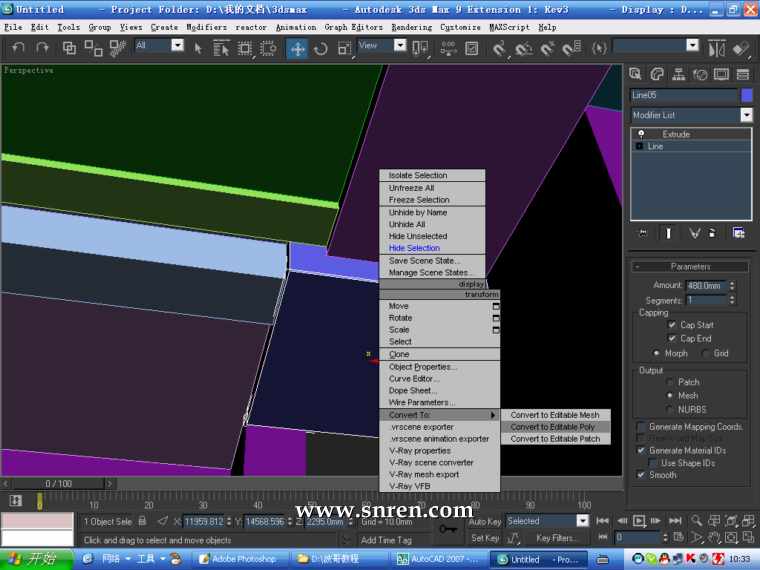
Task: Click the blue object color swatch
Action: [x=746, y=95]
